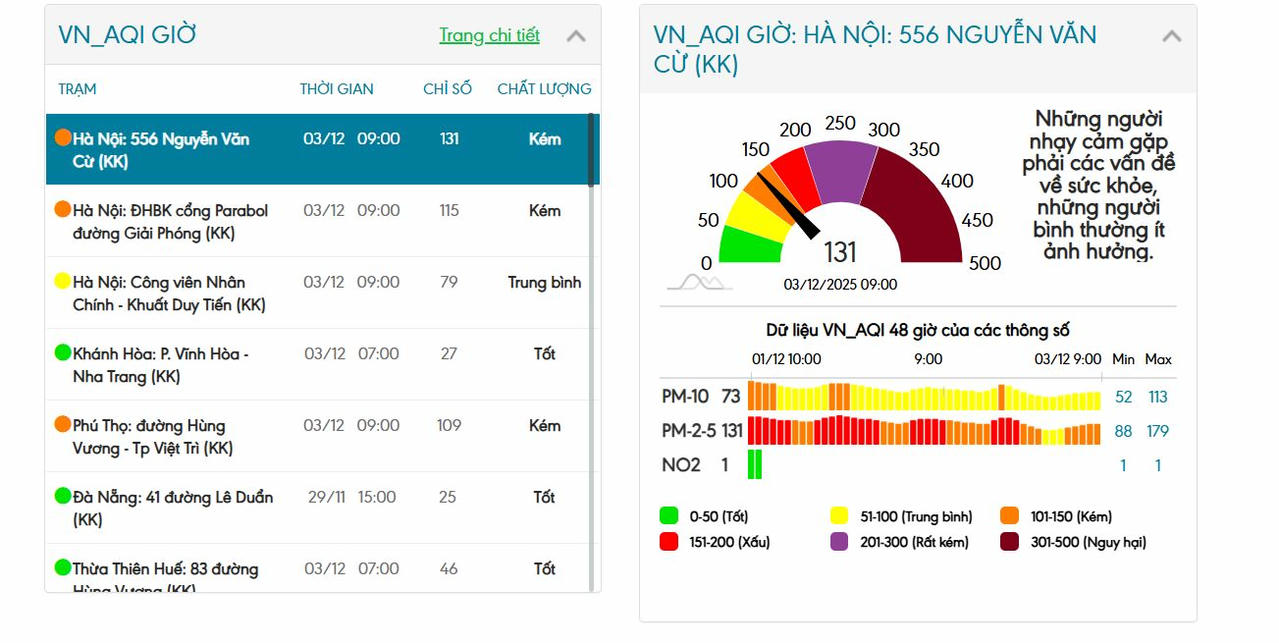The height and width of the screenshot is (643, 1279).
Task: Collapse the VN_AQI GIỜ station list panel
Action: [576, 34]
